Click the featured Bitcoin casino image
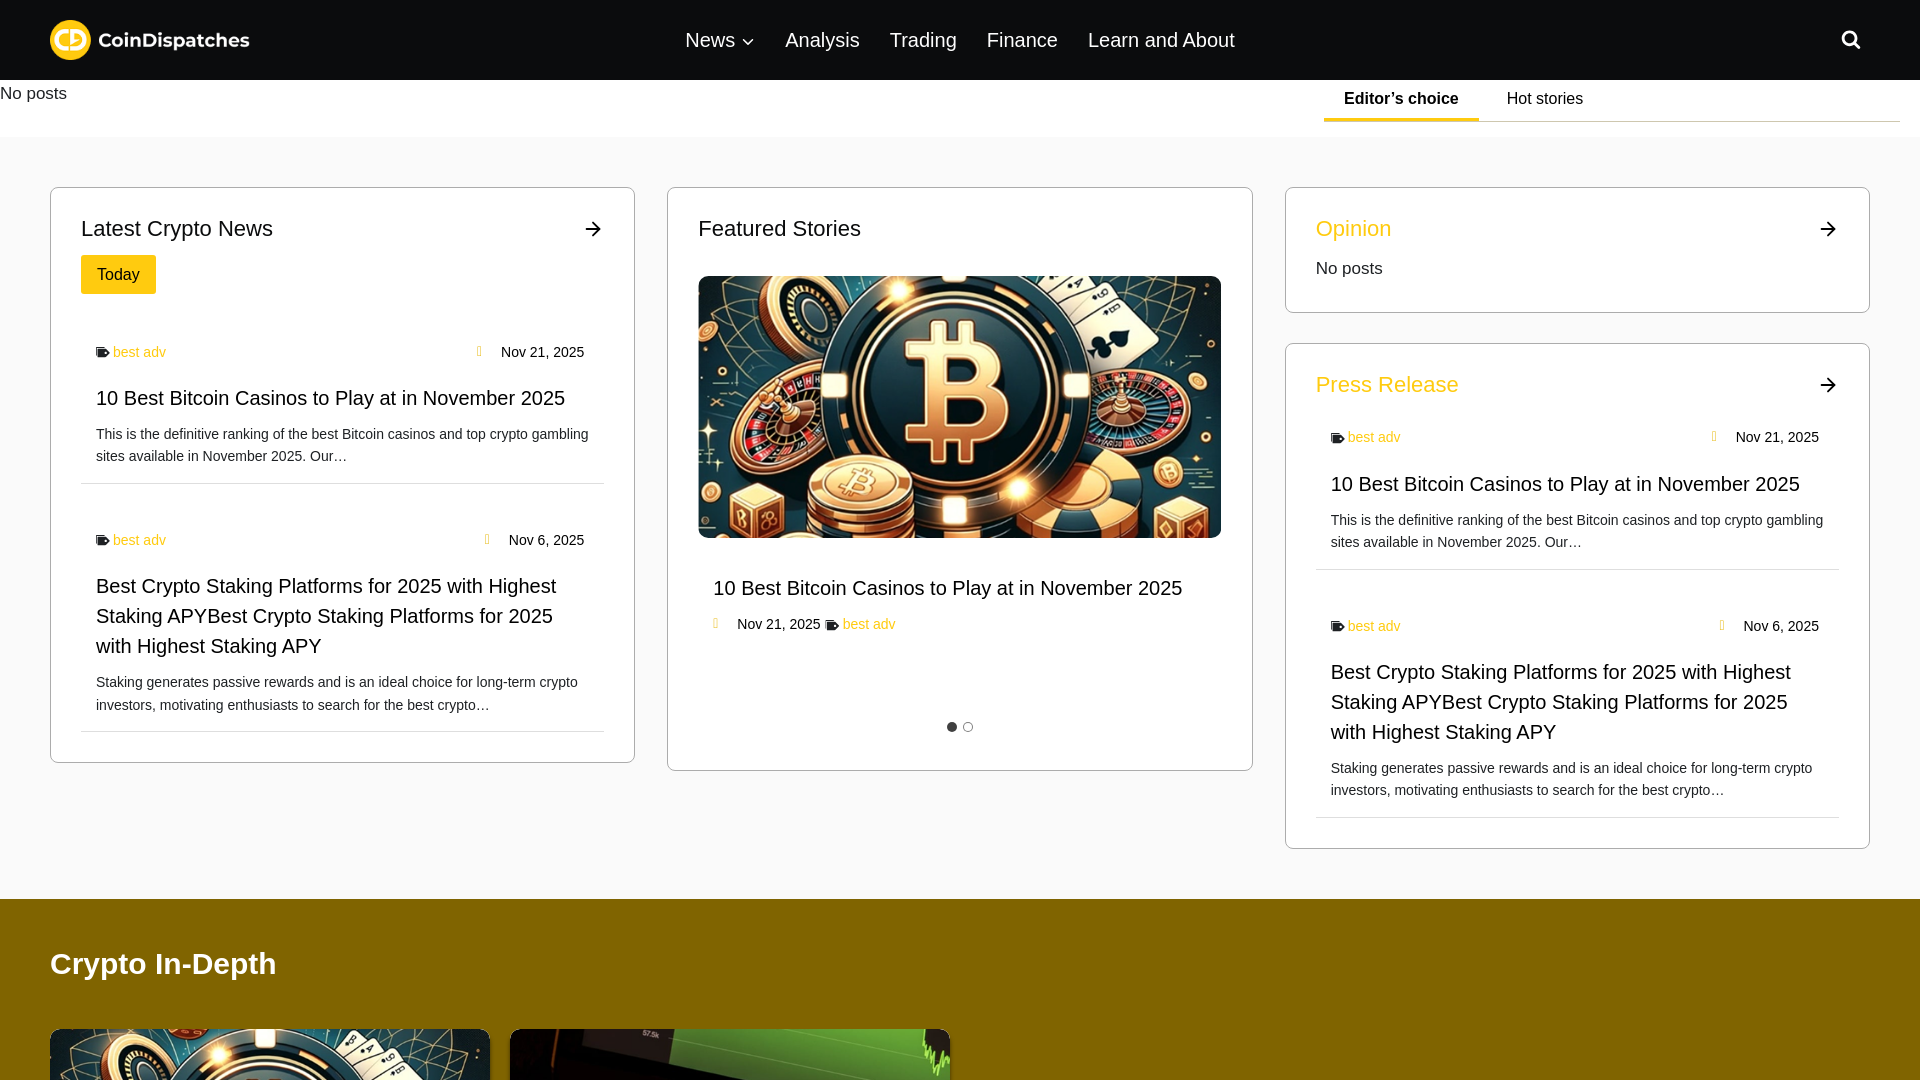Viewport: 1920px width, 1080px height. [x=959, y=407]
